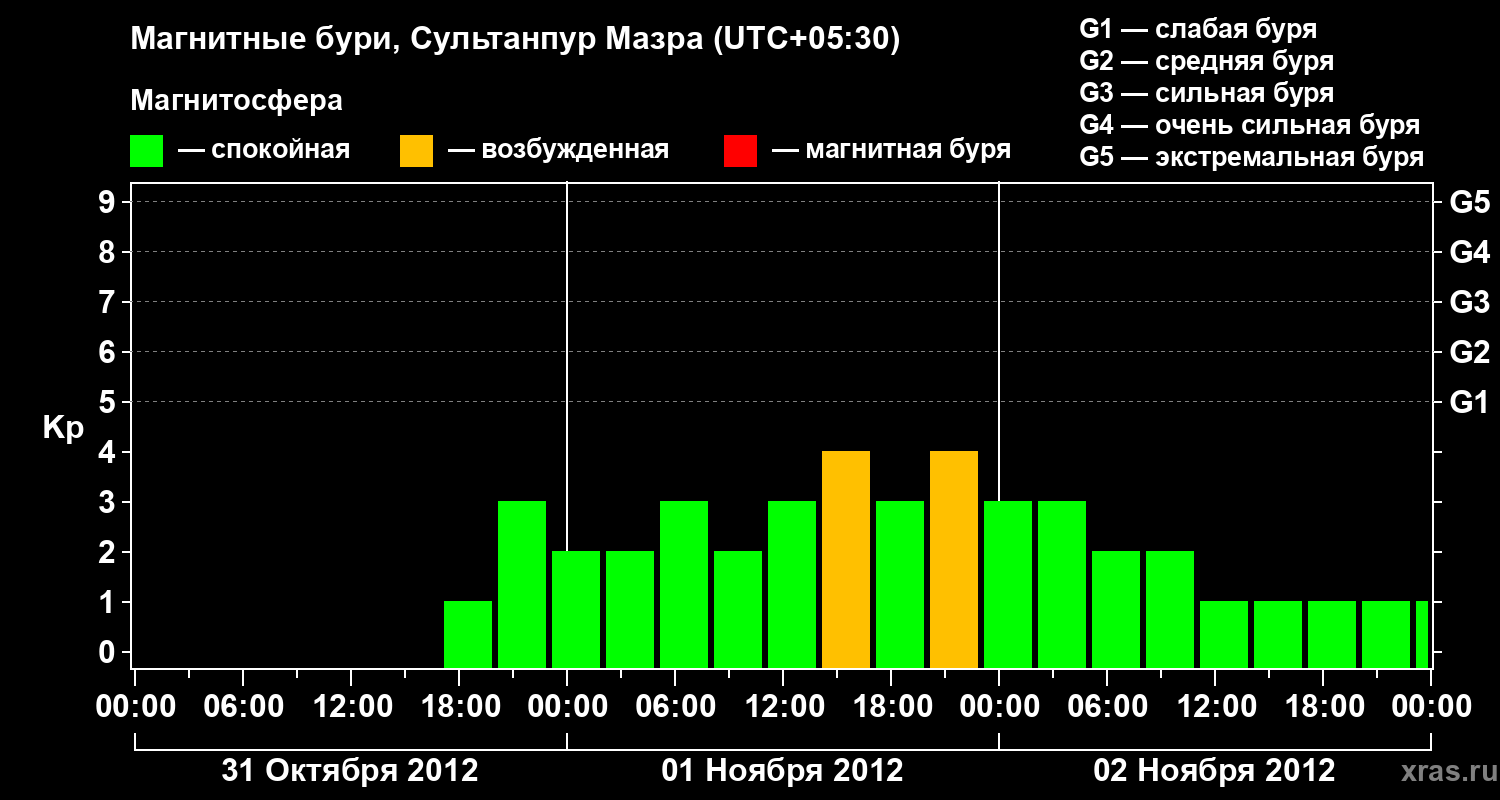Click legend line 'G1 — слабая буря'
1500x800 pixels.
coord(1198,29)
